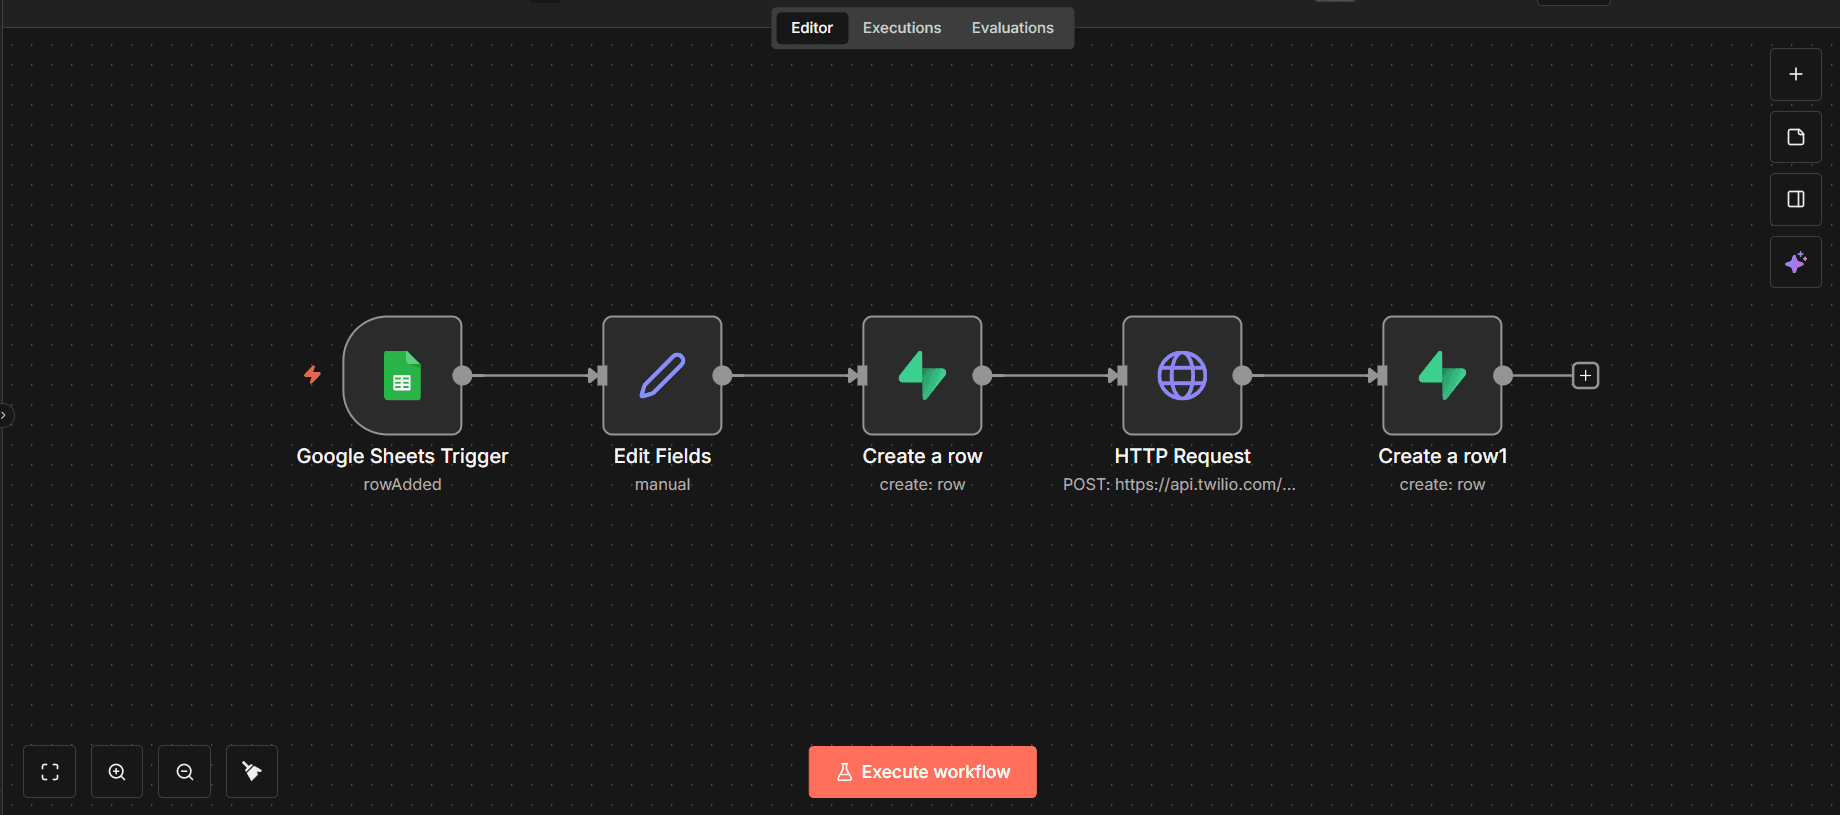Click the first Create a row output connector

coord(982,375)
